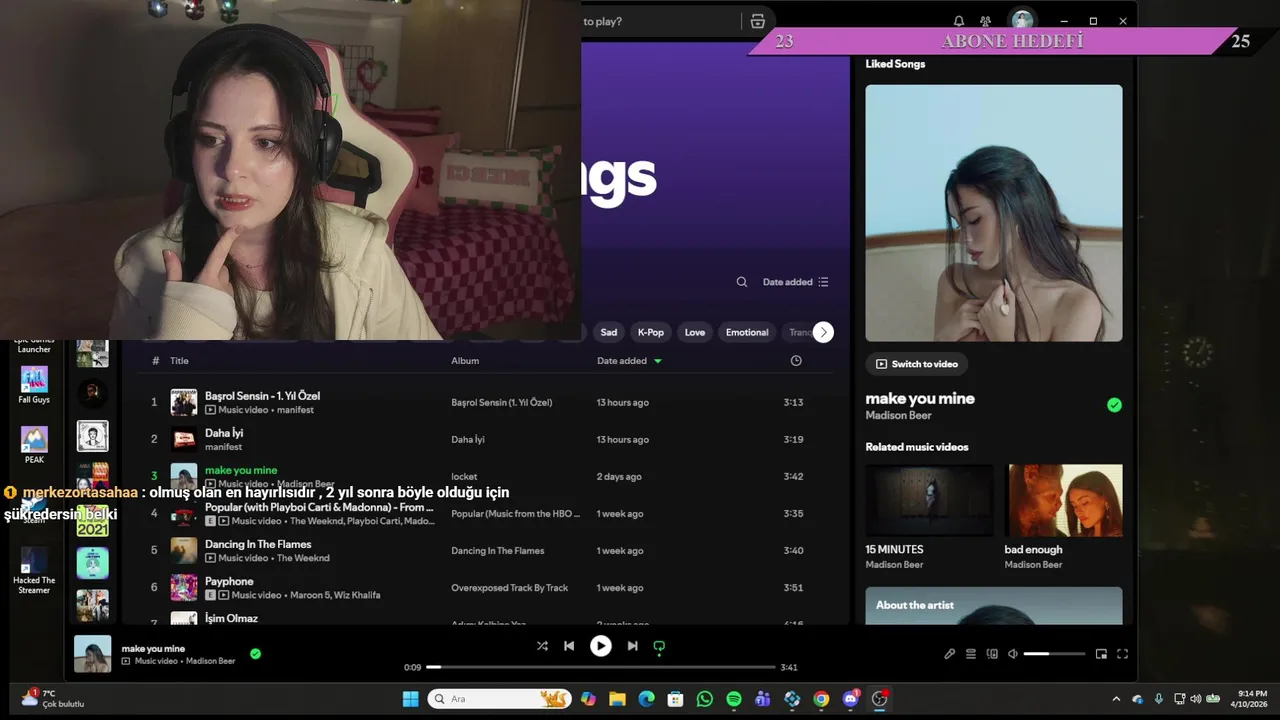Screen dimensions: 1280x720
Task: Skip to the next track
Action: 632,646
